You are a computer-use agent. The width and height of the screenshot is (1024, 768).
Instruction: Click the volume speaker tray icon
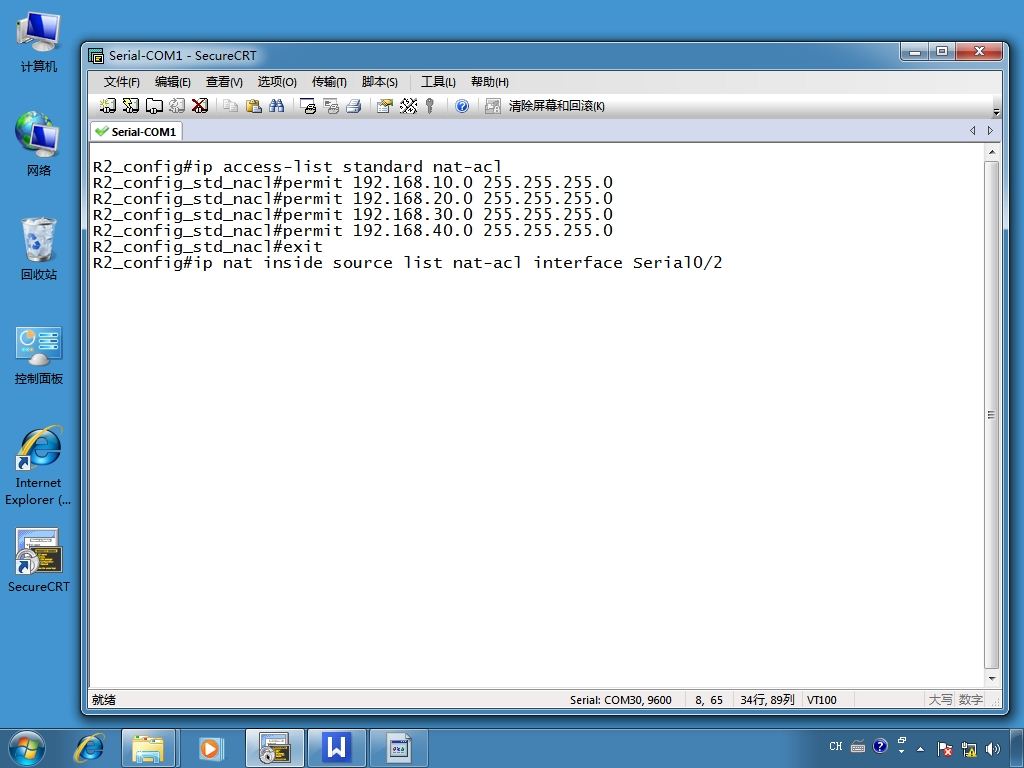point(993,749)
